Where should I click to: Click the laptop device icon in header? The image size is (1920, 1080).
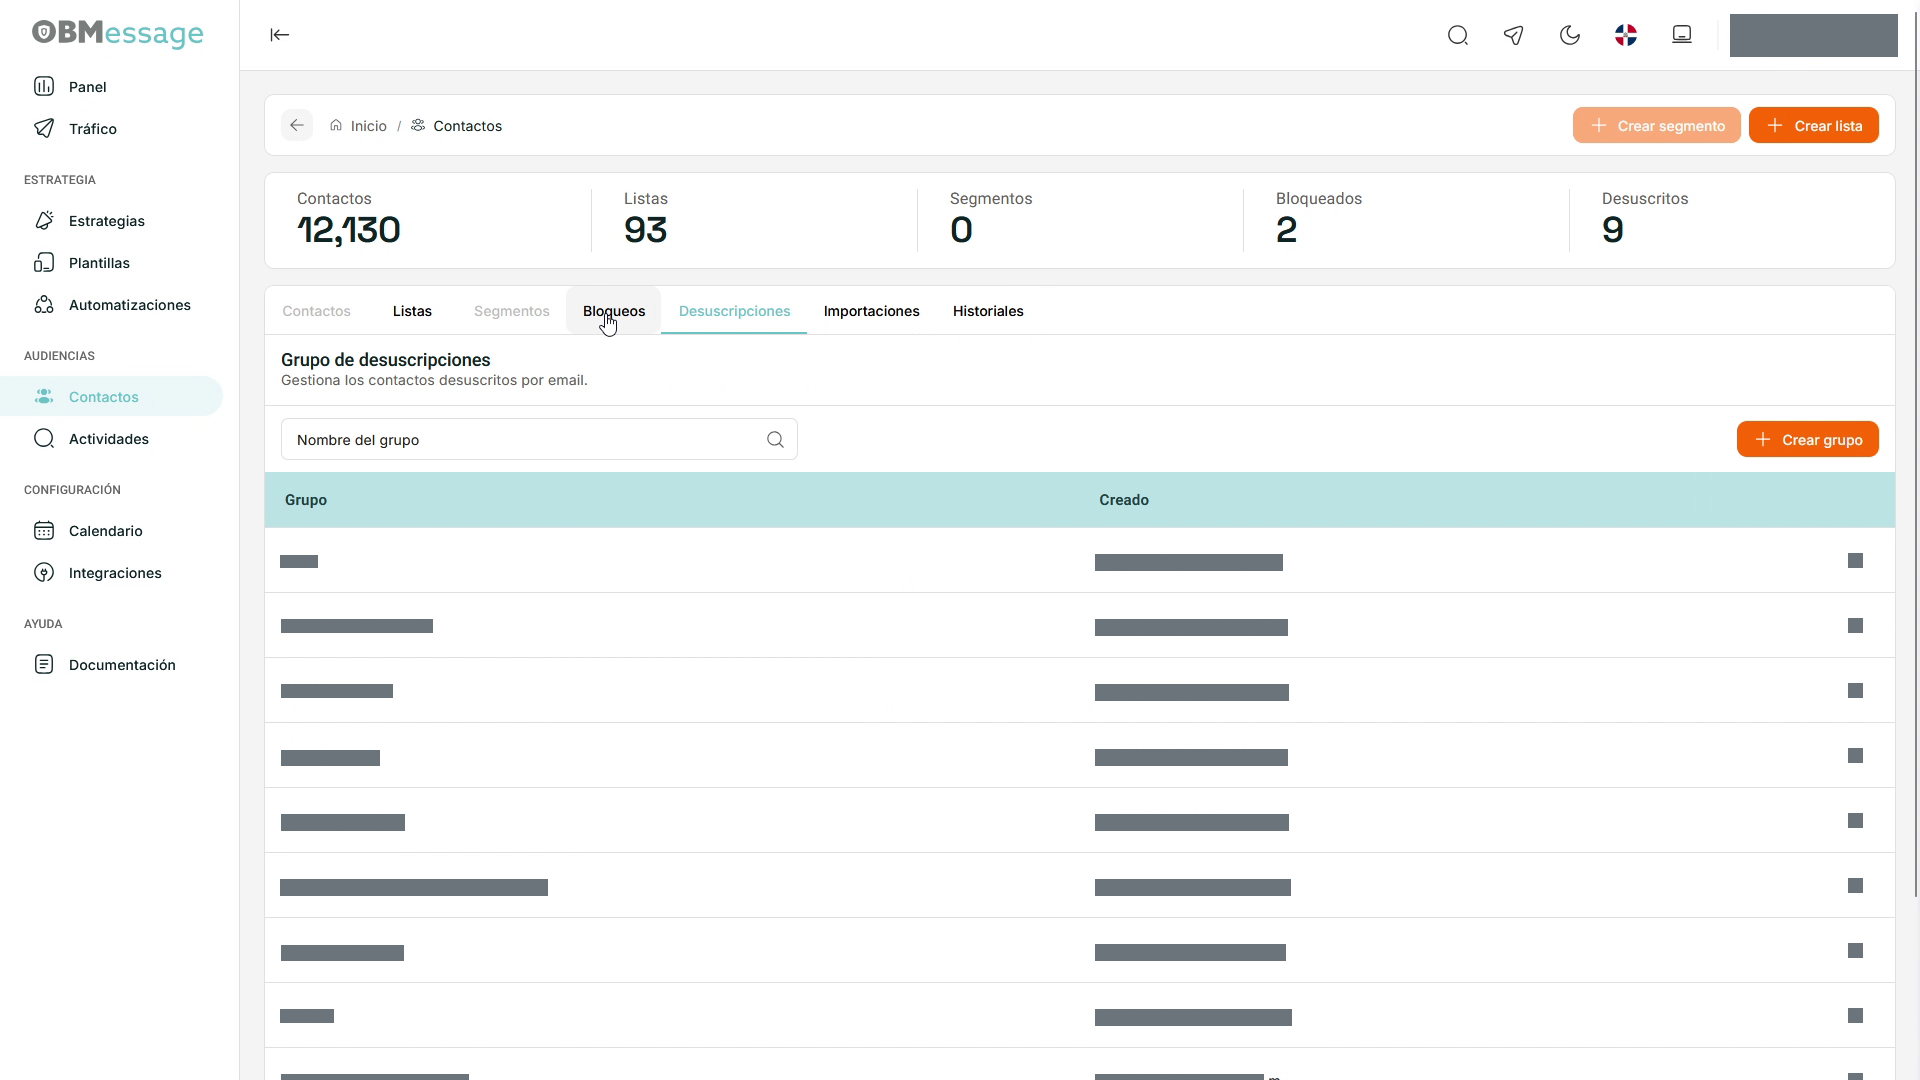tap(1682, 35)
